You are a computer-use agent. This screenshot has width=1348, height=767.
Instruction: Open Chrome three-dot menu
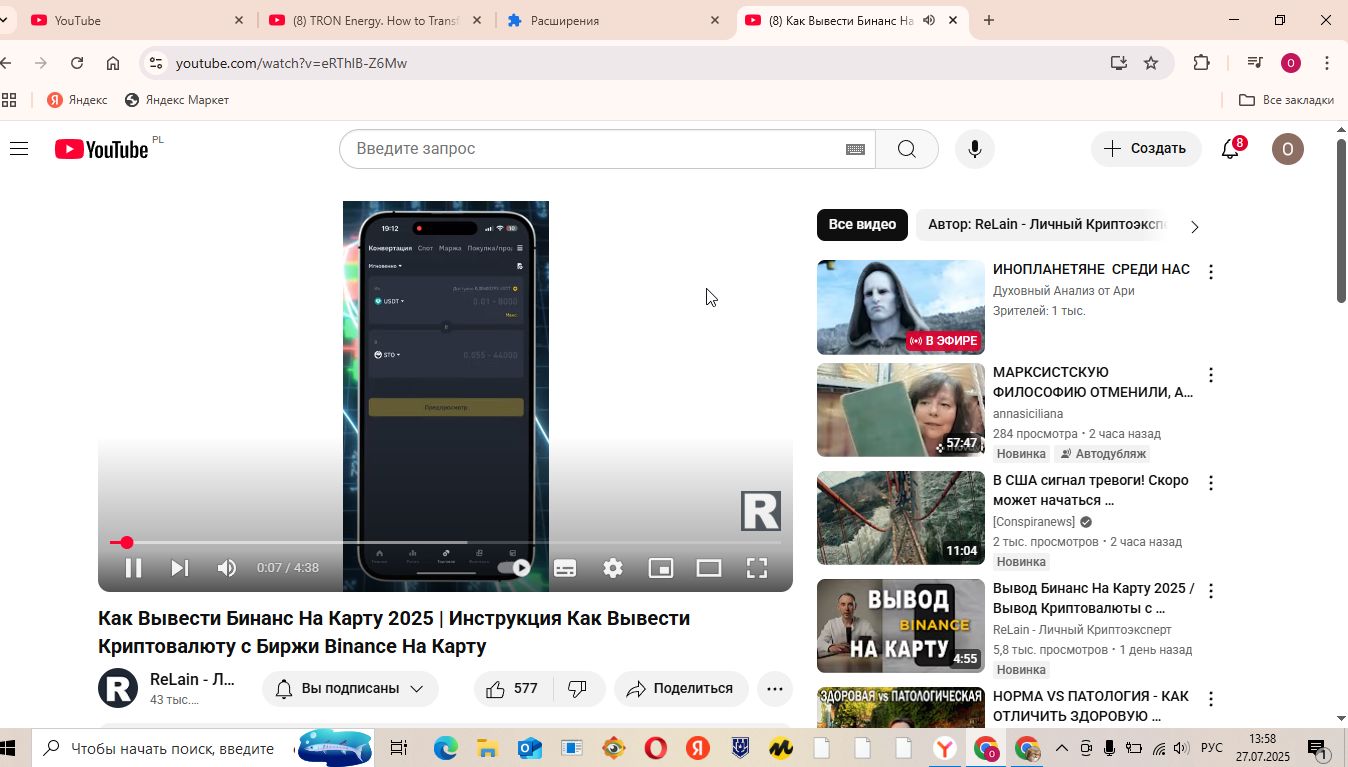coord(1327,63)
